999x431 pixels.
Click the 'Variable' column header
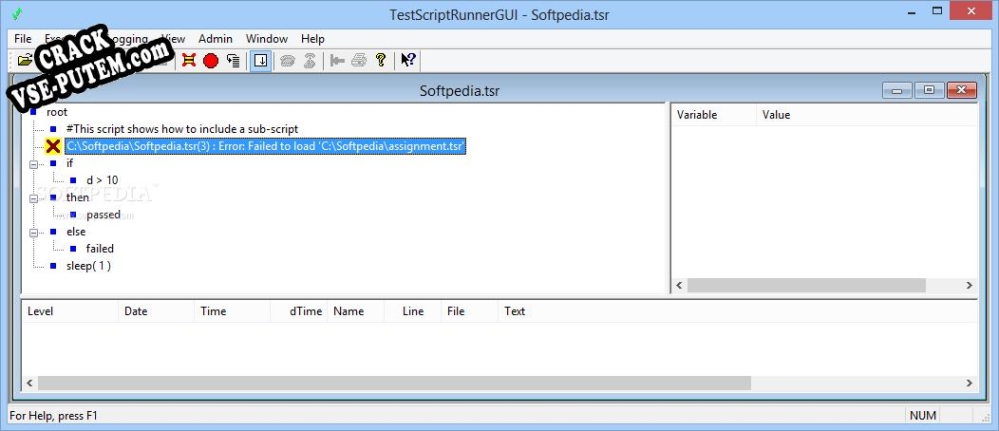(697, 115)
